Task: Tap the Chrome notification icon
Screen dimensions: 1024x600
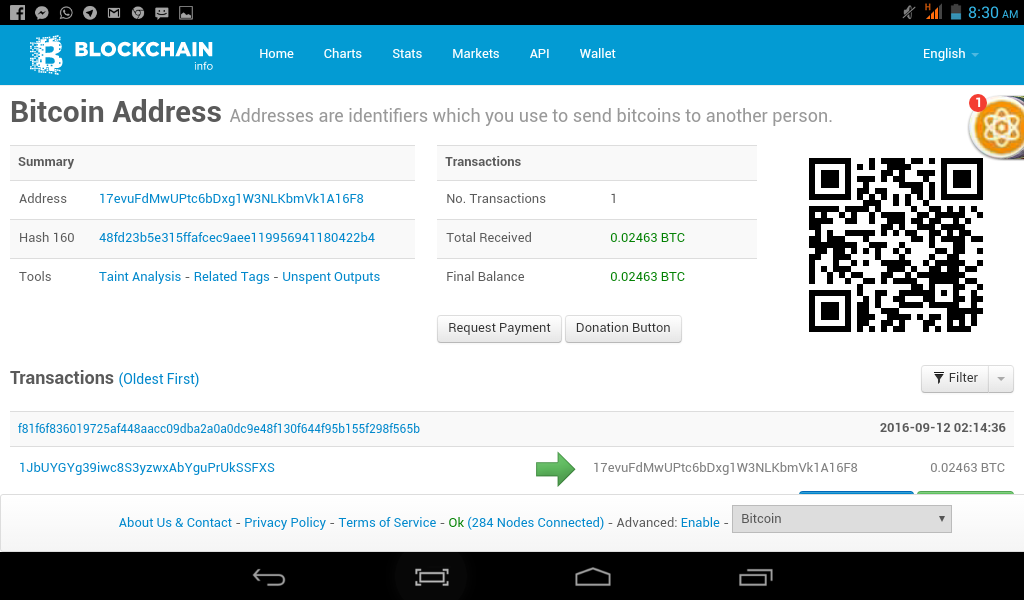Action: [x=138, y=12]
